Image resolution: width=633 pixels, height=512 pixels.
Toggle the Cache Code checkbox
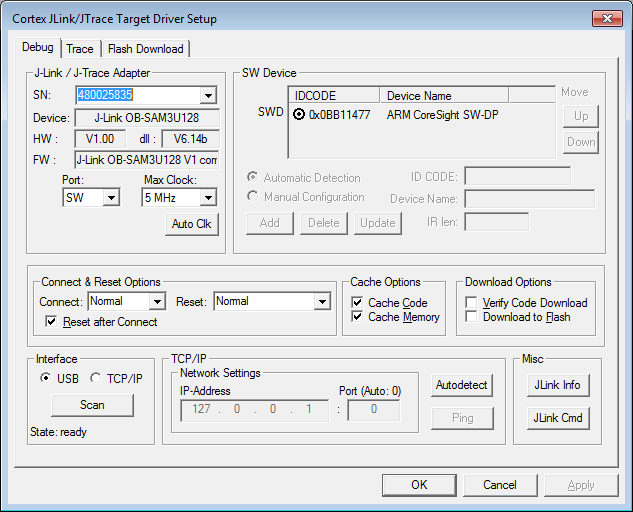357,302
